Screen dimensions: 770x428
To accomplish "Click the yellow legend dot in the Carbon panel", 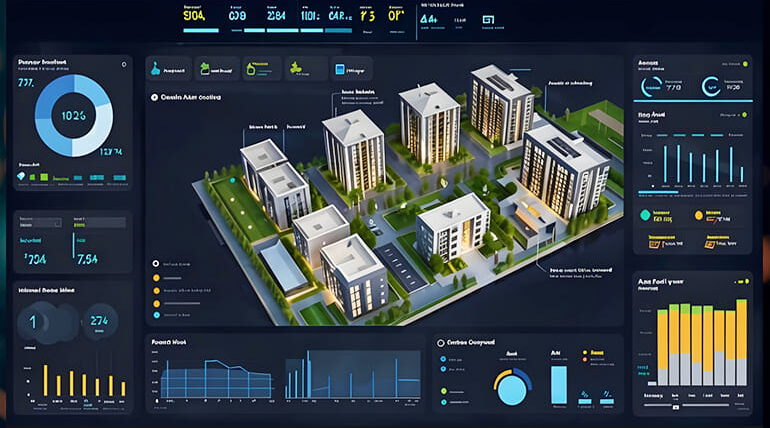I will [585, 352].
